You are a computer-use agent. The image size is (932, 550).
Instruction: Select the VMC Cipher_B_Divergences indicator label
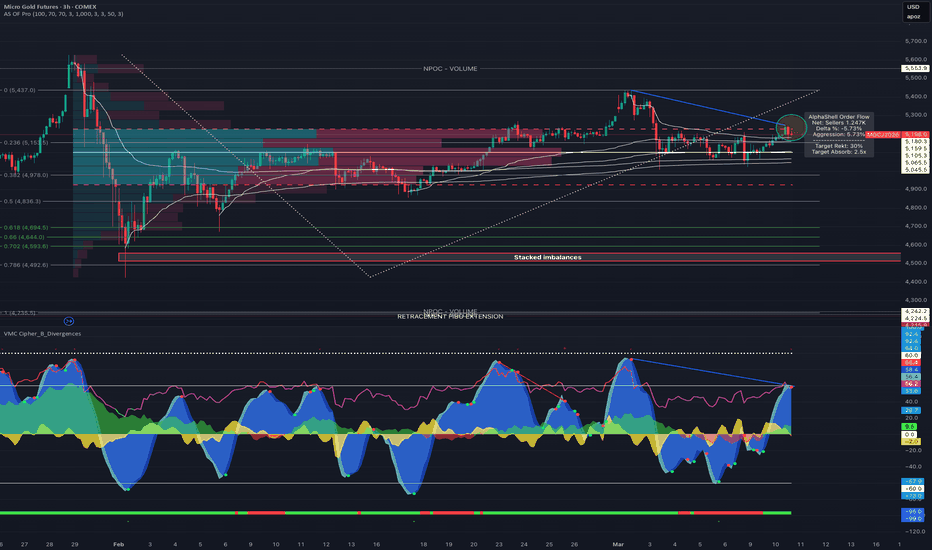point(42,334)
